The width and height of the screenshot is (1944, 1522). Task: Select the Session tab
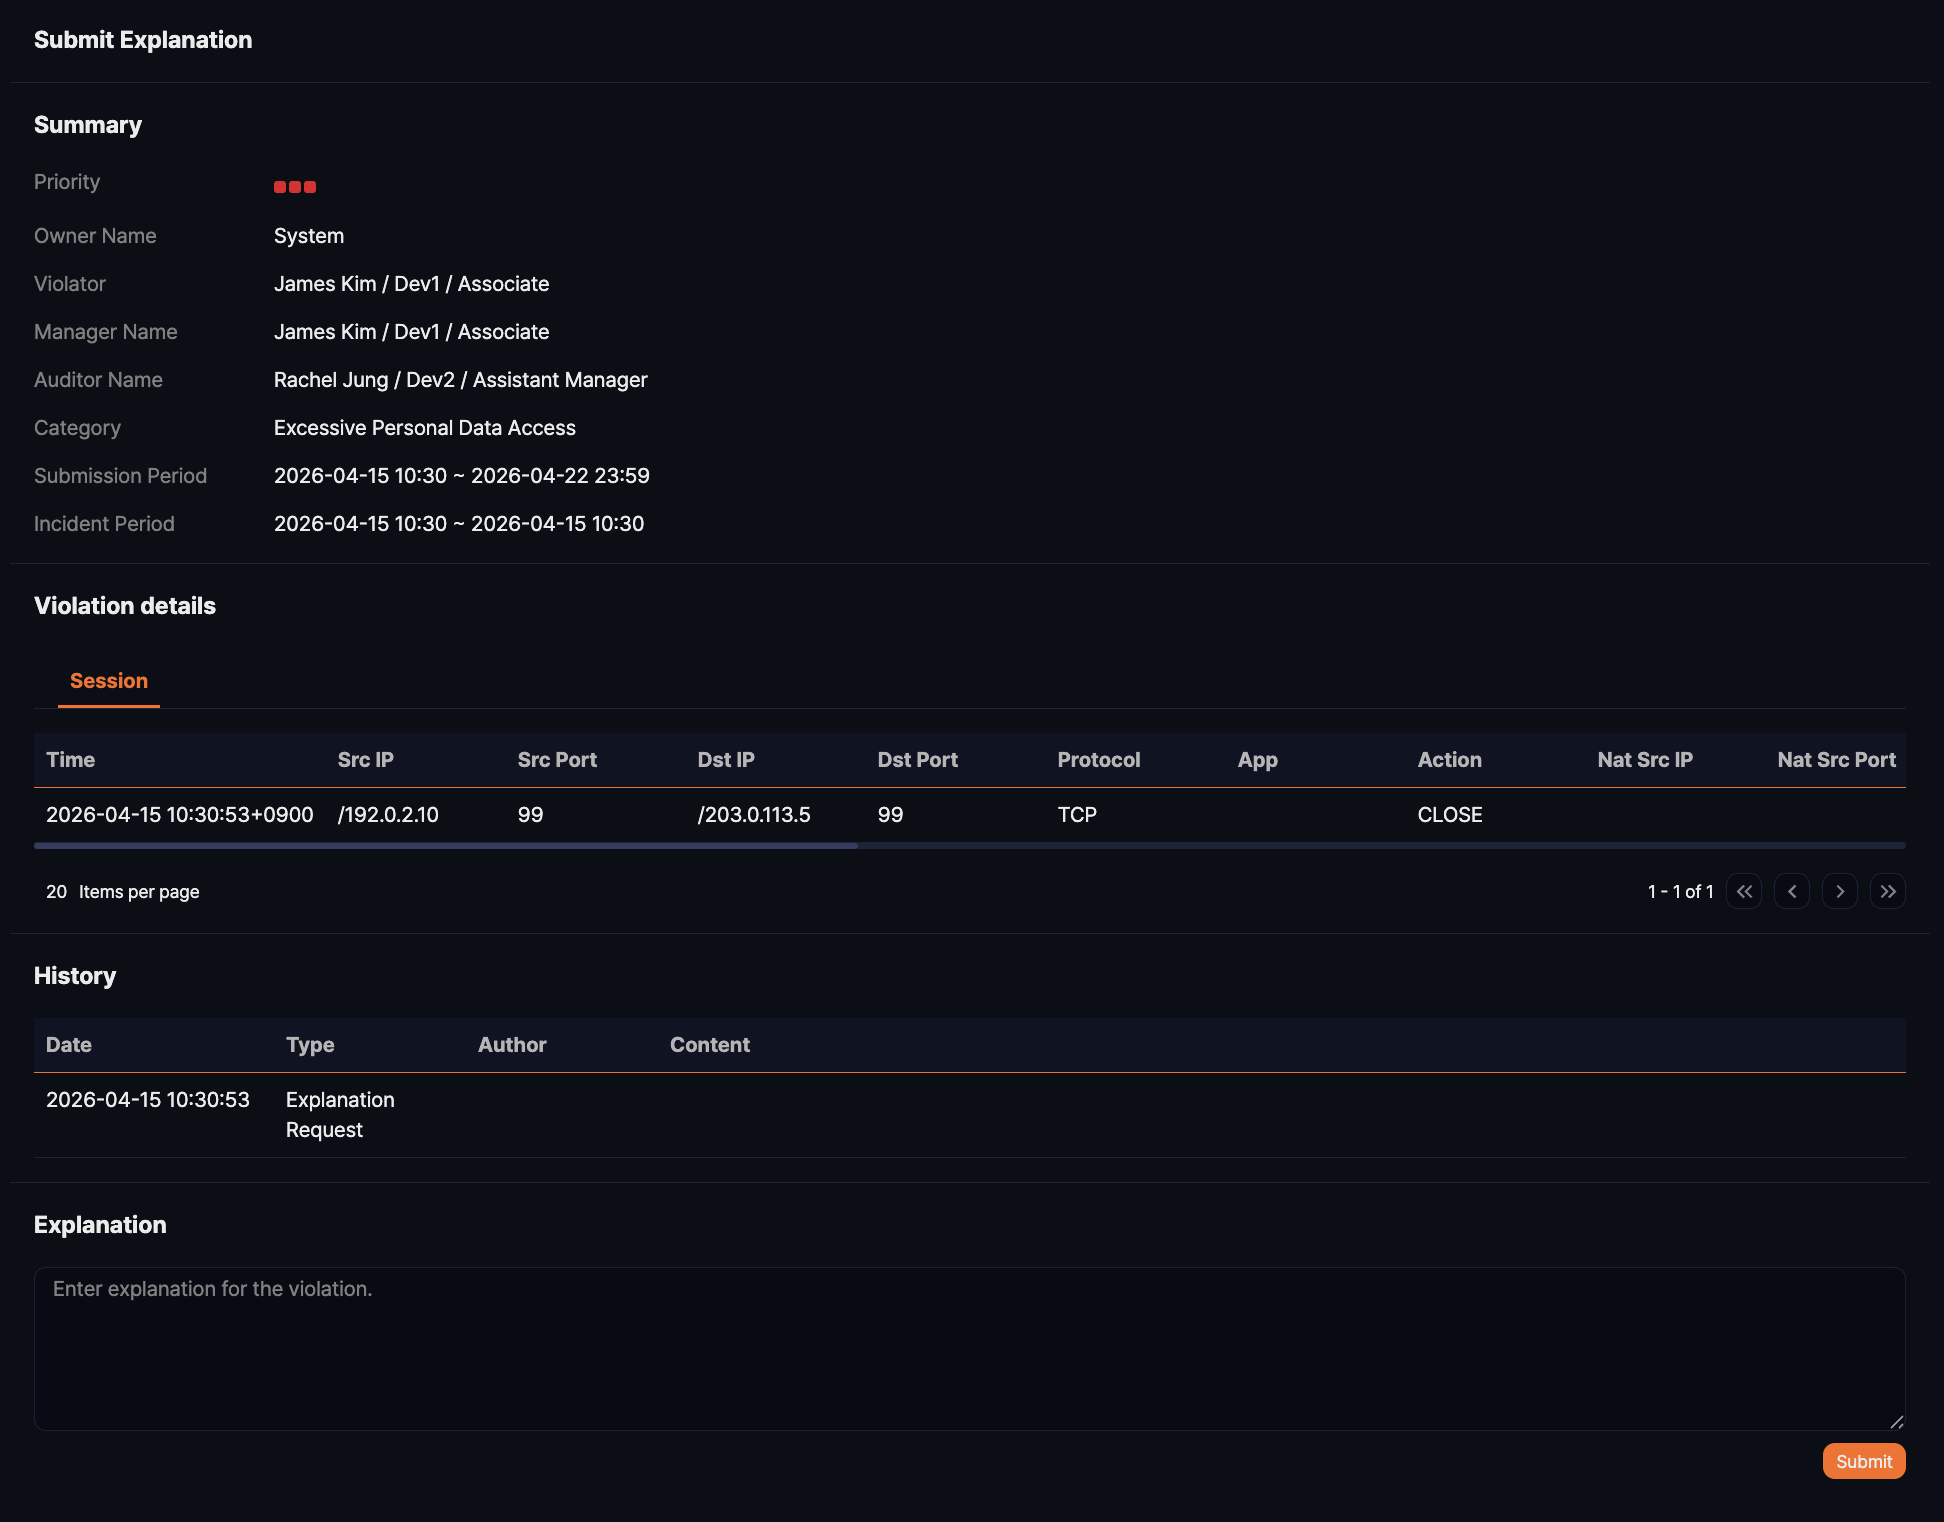click(x=109, y=681)
